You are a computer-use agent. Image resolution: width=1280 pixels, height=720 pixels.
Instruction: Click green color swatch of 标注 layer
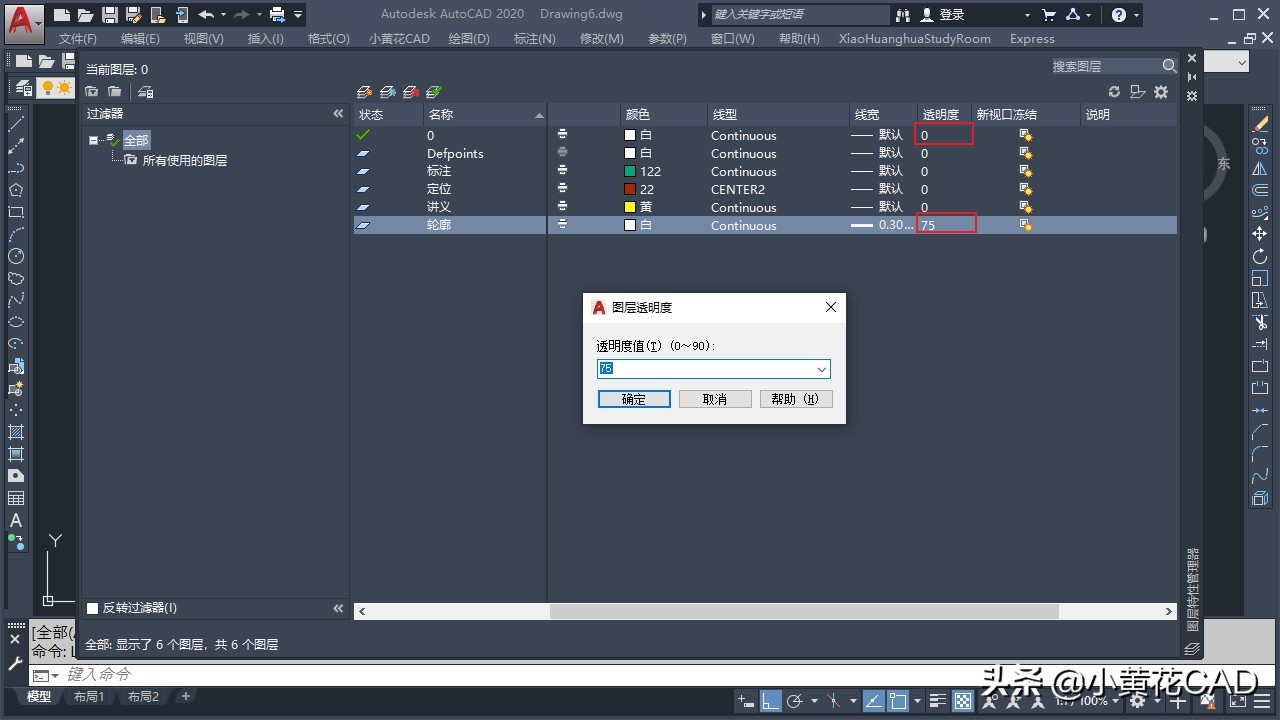(630, 171)
